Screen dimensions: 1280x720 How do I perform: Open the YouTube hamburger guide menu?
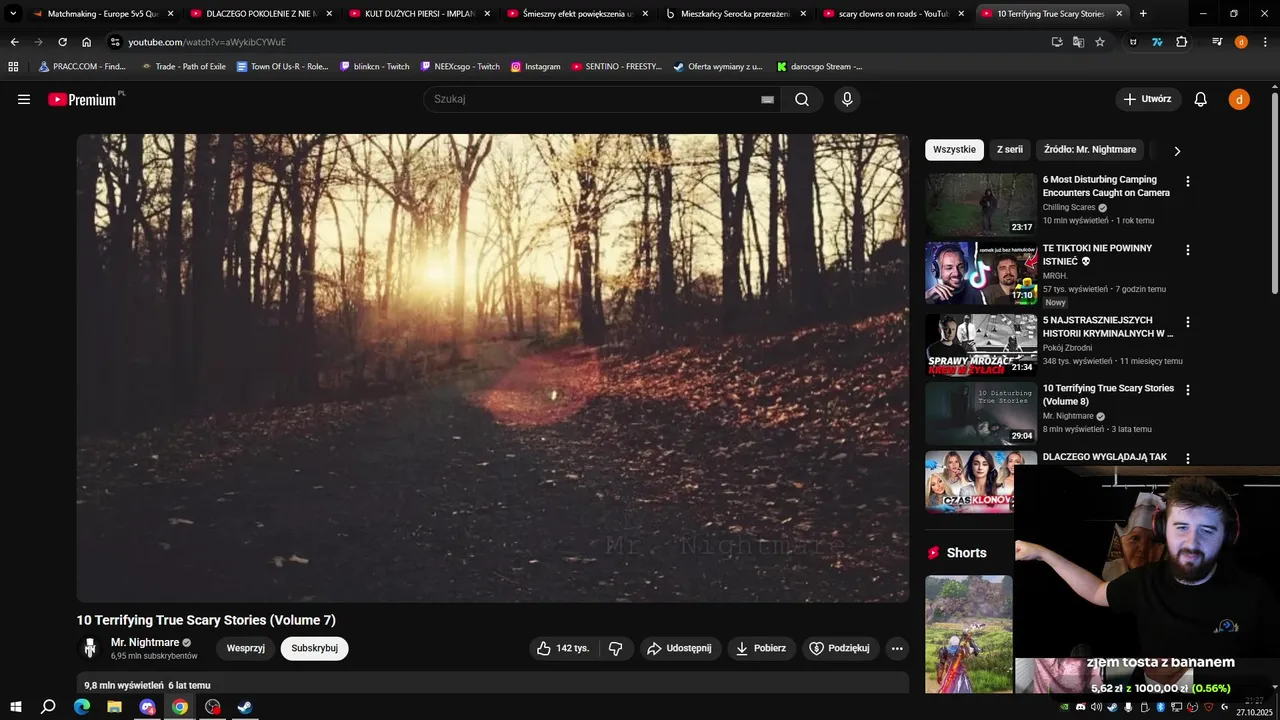(x=24, y=99)
